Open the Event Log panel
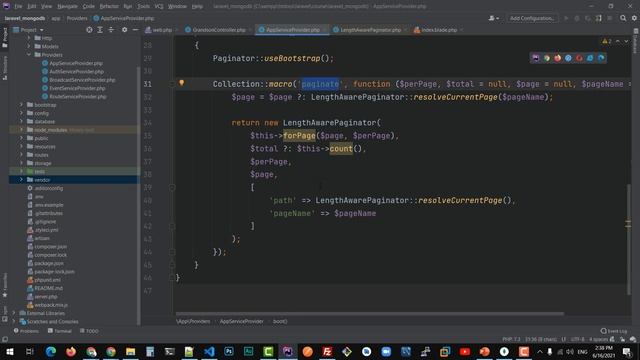640x360 pixels. pos(614,331)
